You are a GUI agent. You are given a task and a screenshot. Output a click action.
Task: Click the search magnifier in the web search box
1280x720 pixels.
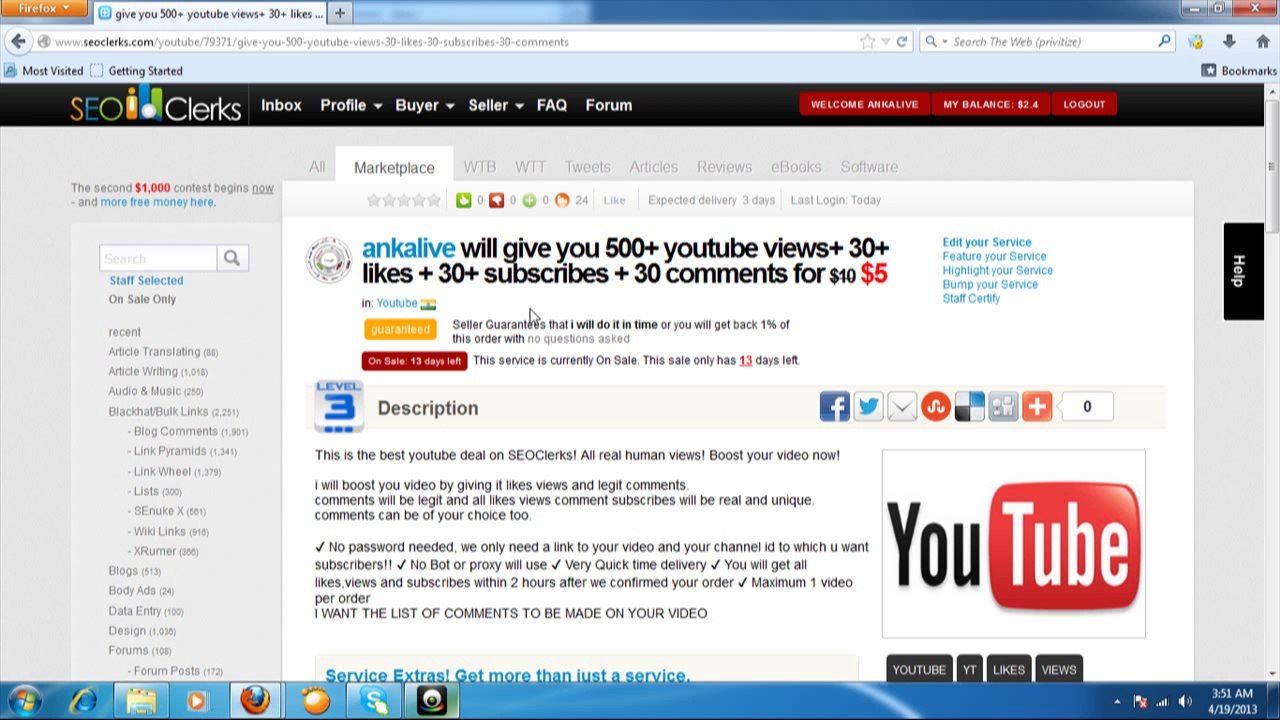pyautogui.click(x=1164, y=41)
